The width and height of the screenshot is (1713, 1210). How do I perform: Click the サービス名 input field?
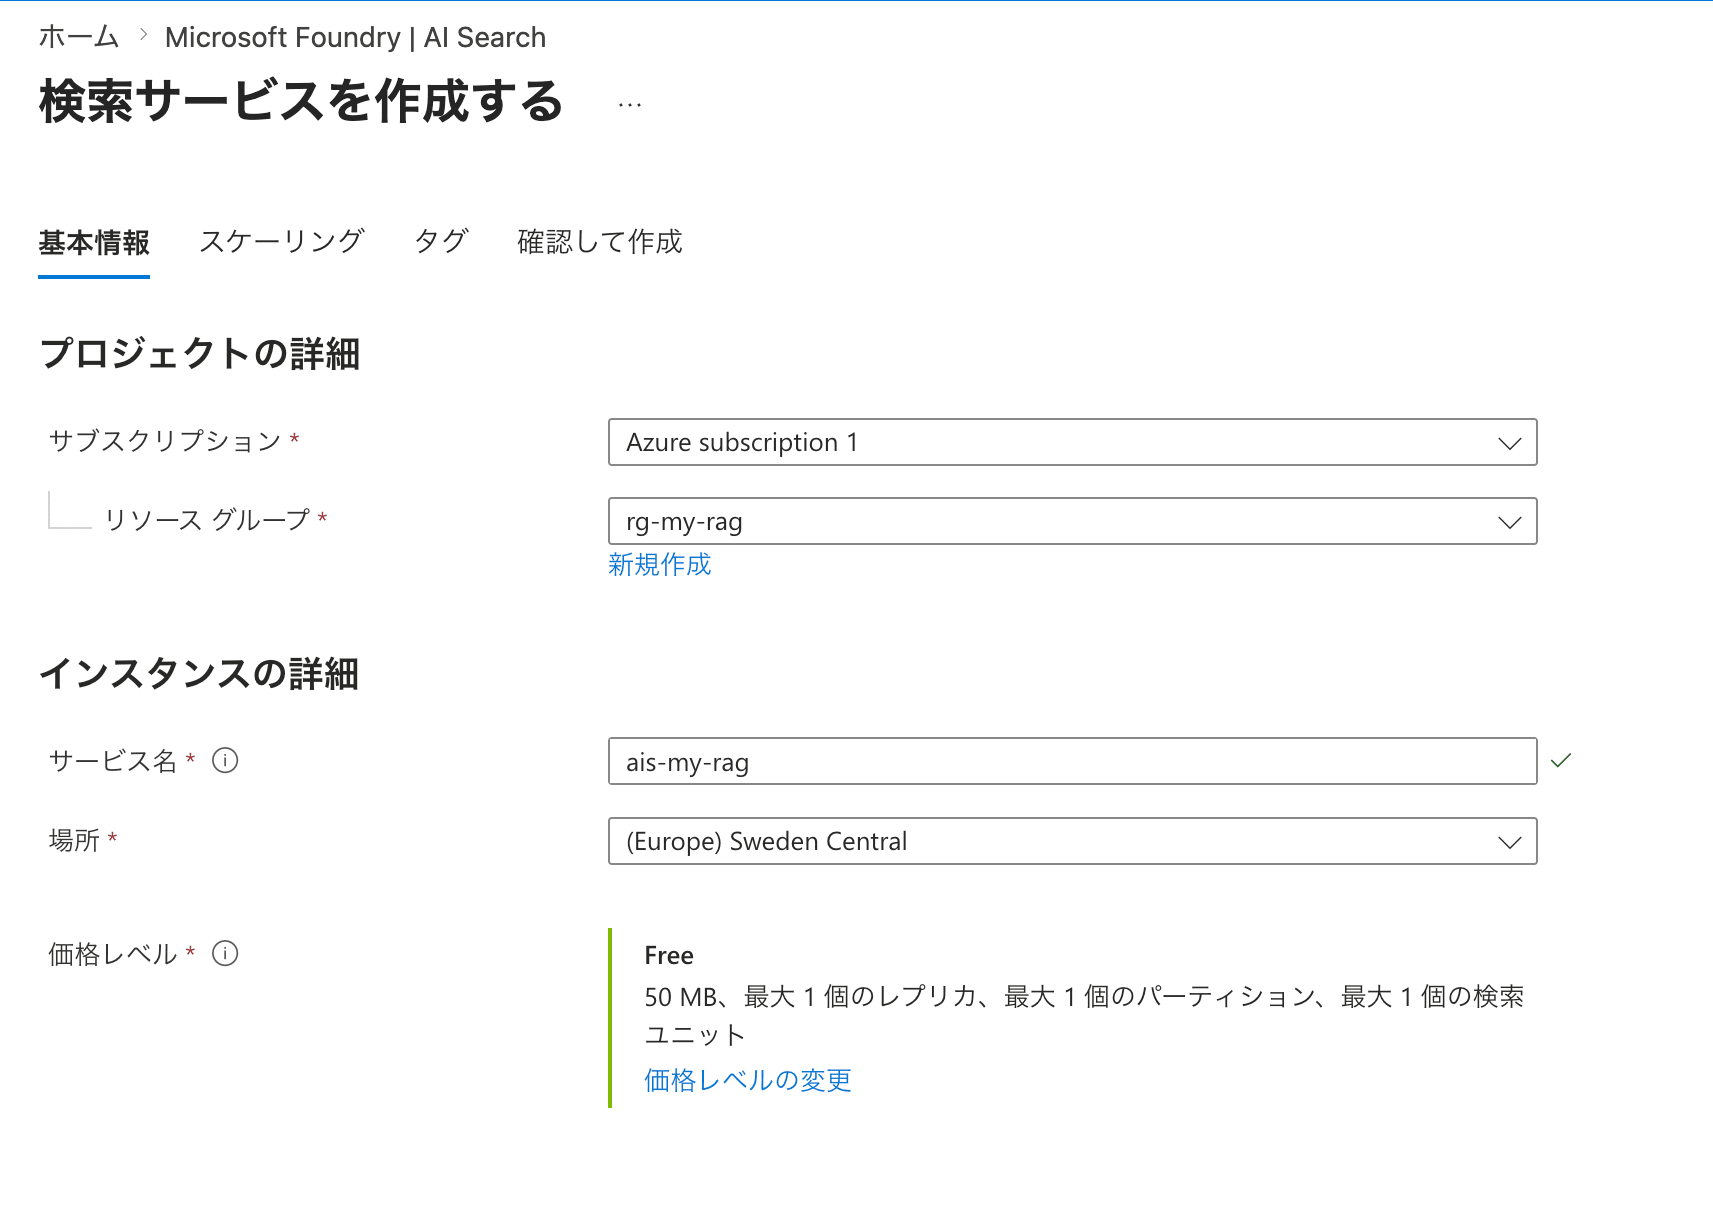pos(1072,761)
